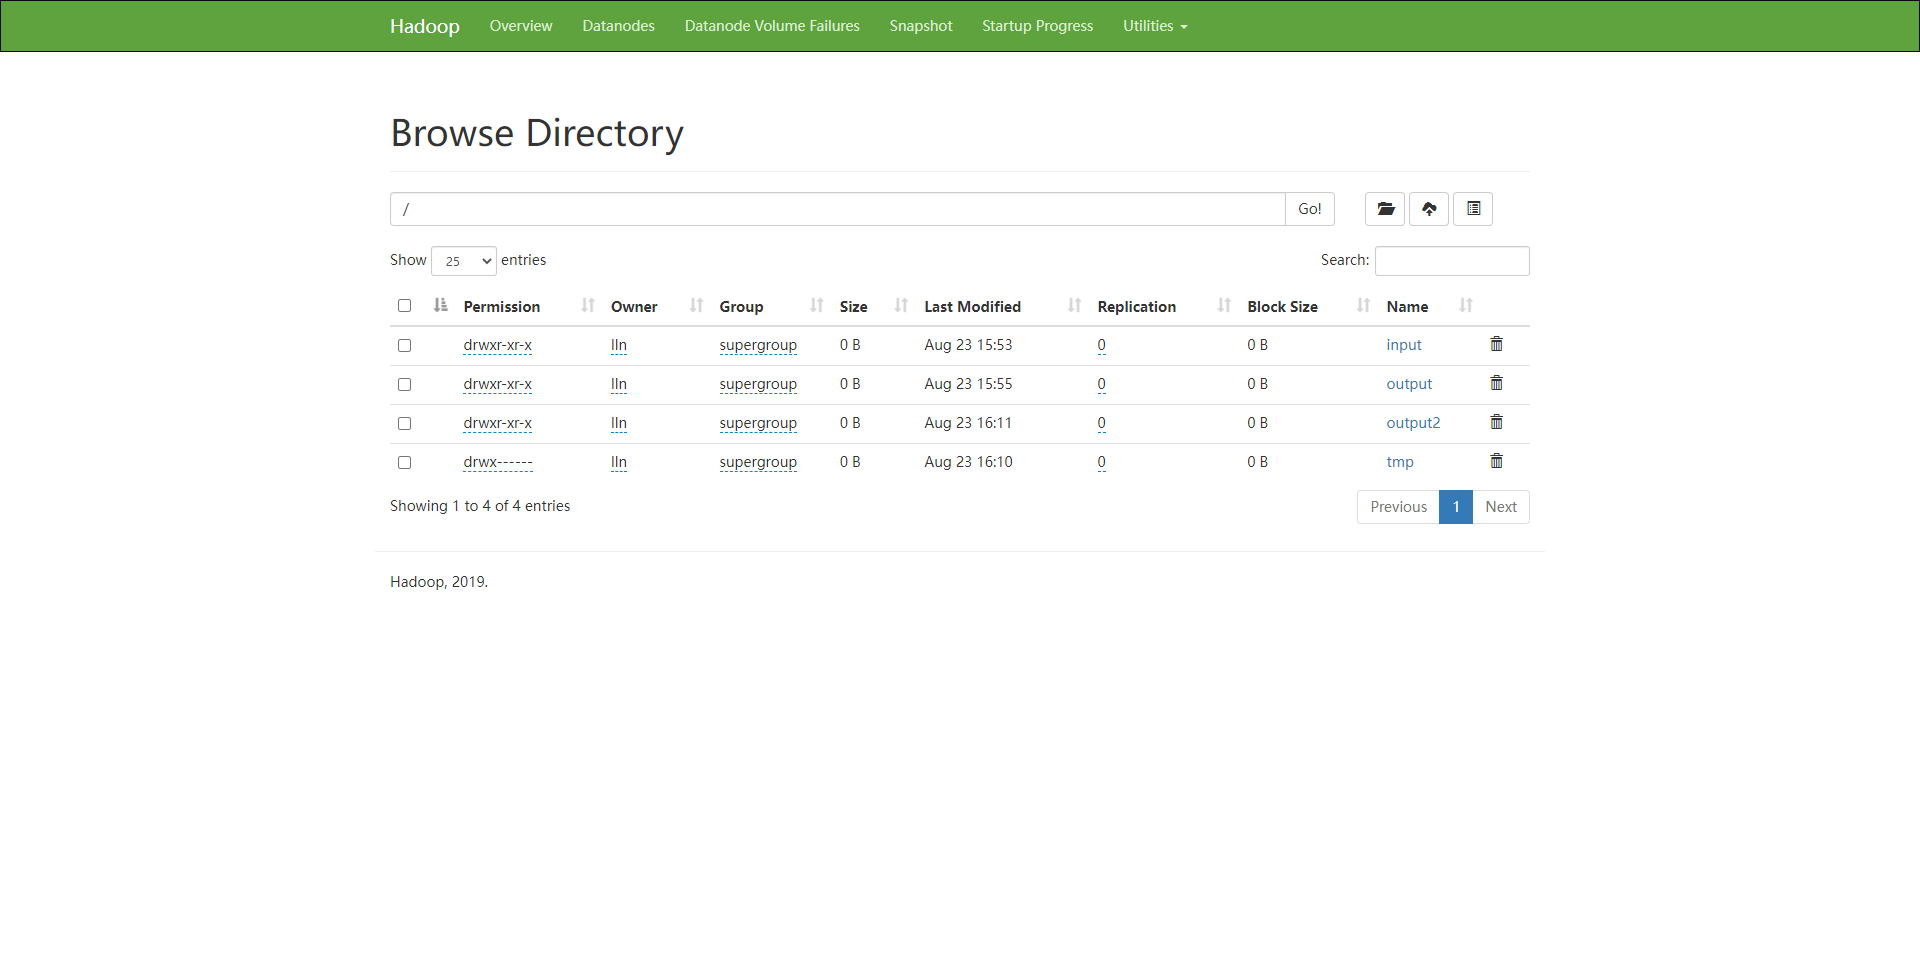Delete the input directory with trash icon
The height and width of the screenshot is (969, 1920).
1497,344
